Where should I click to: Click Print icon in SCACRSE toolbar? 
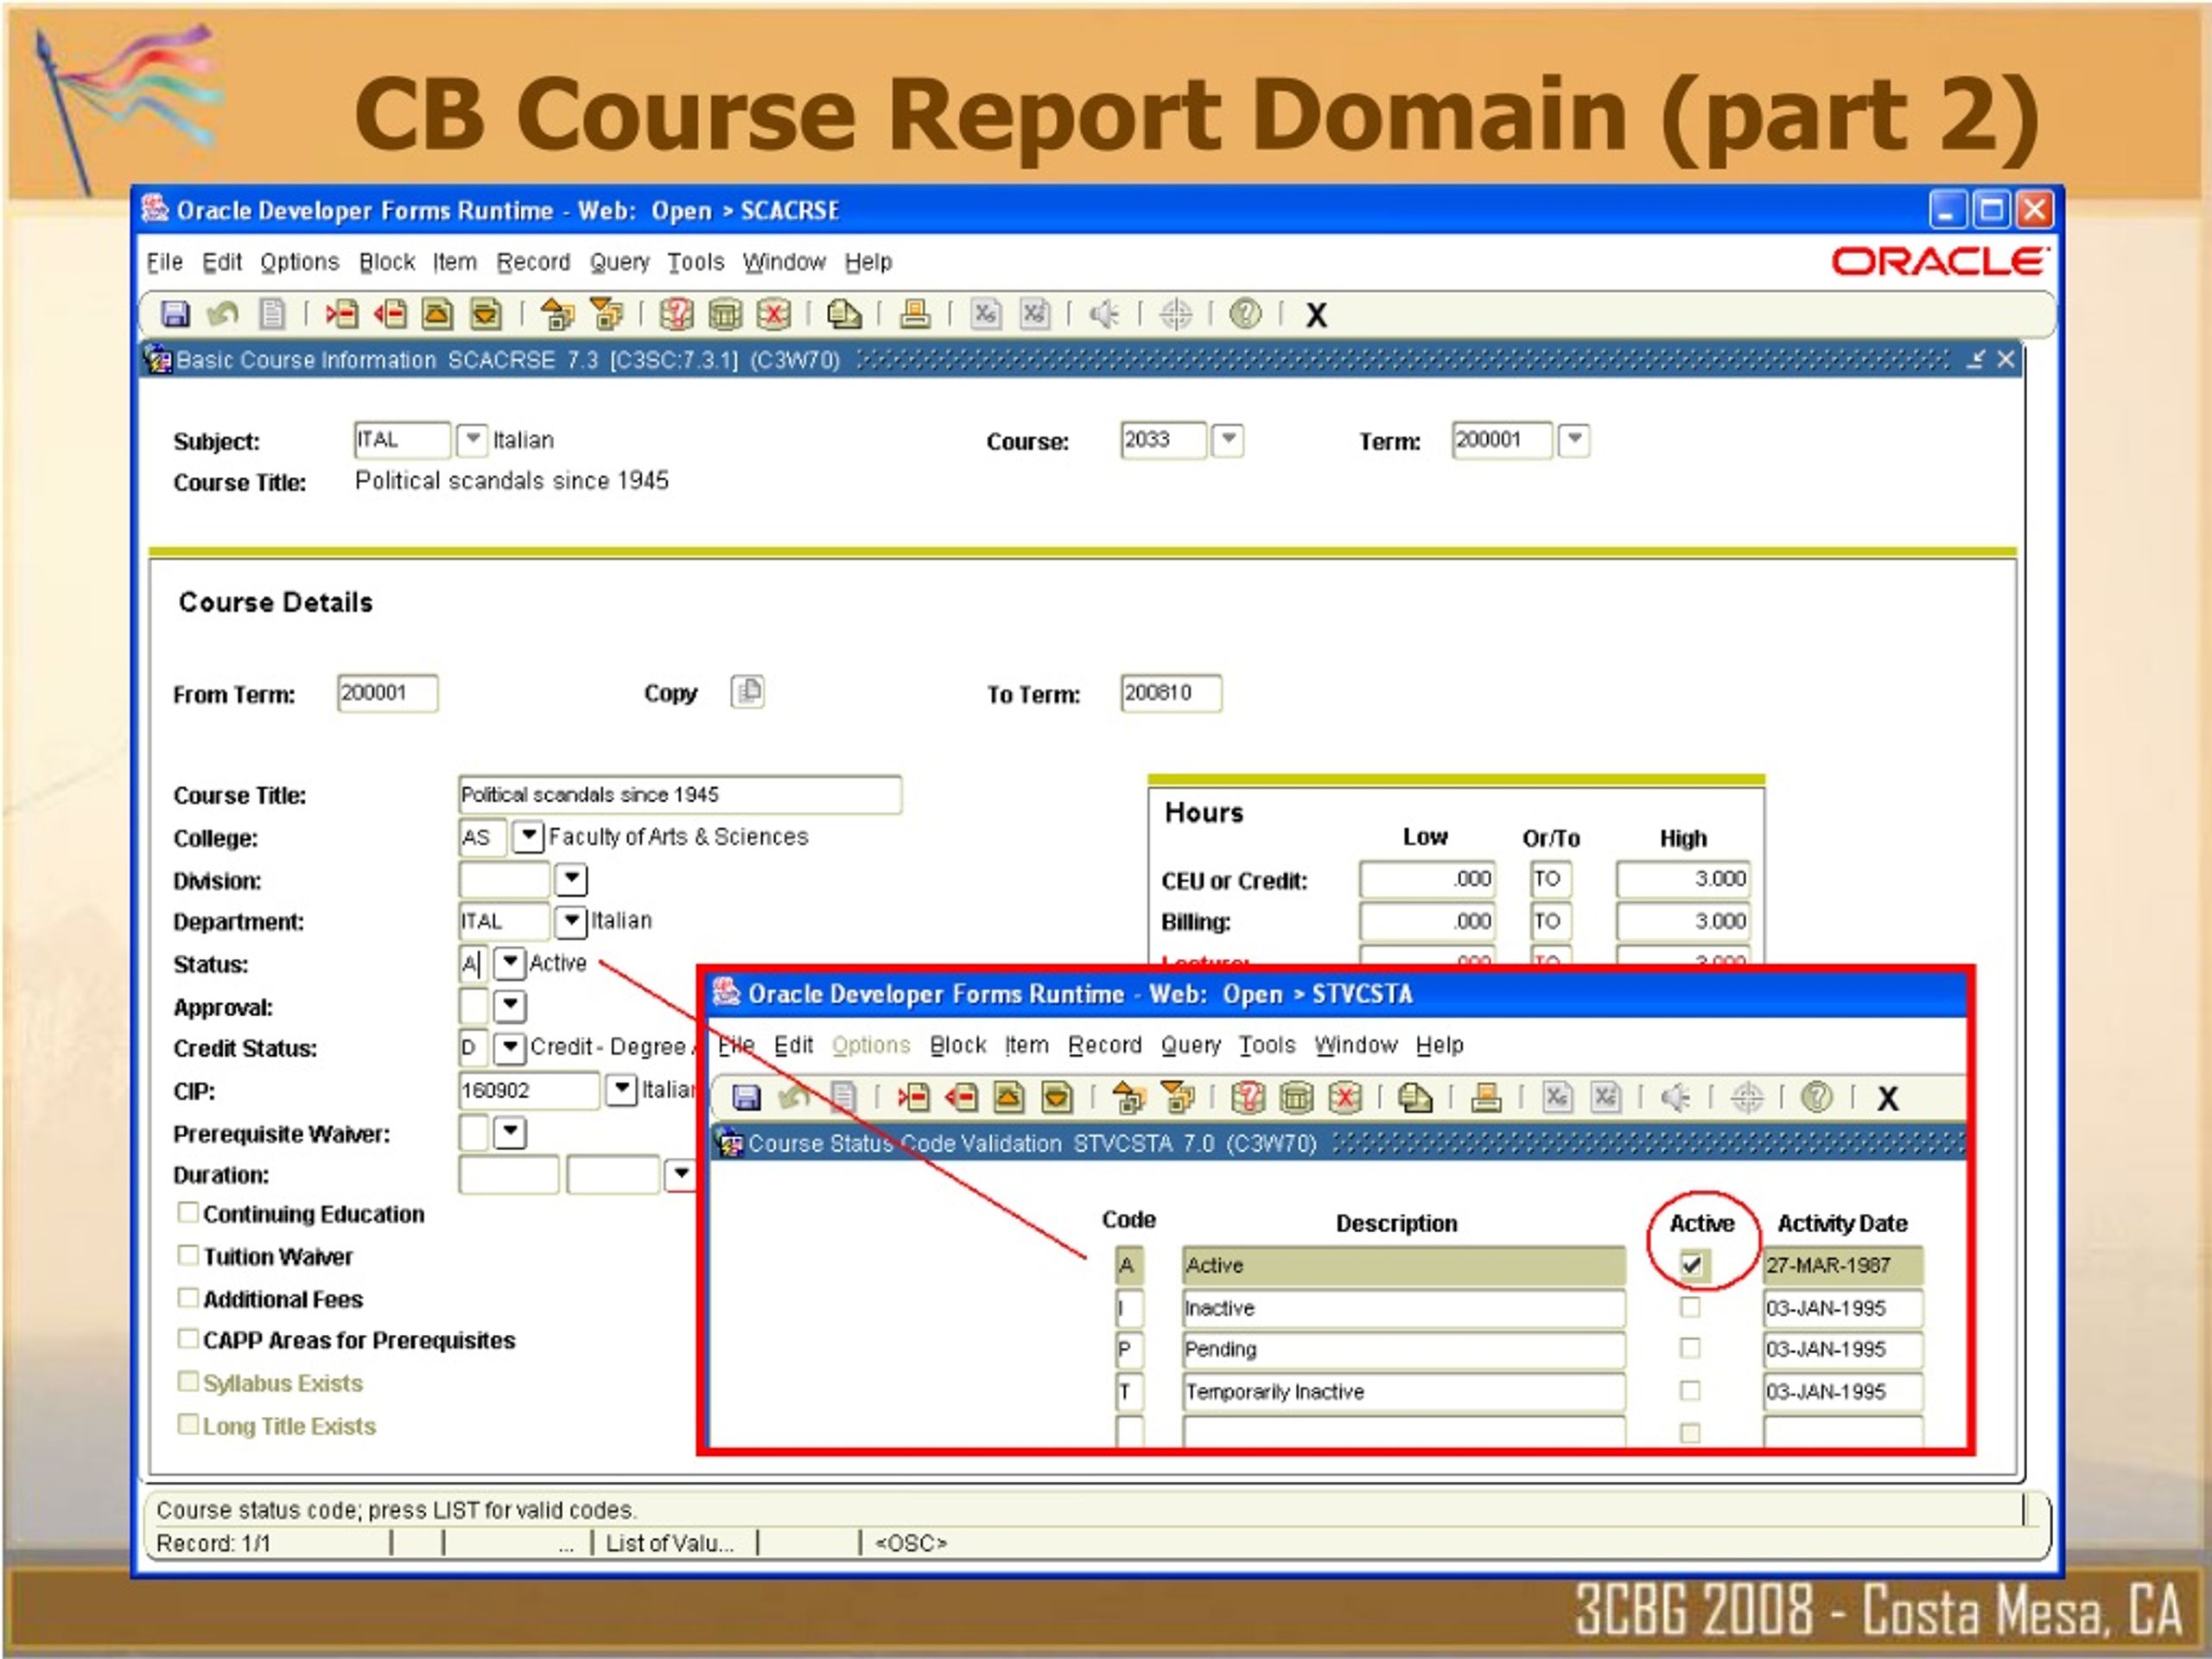(914, 314)
